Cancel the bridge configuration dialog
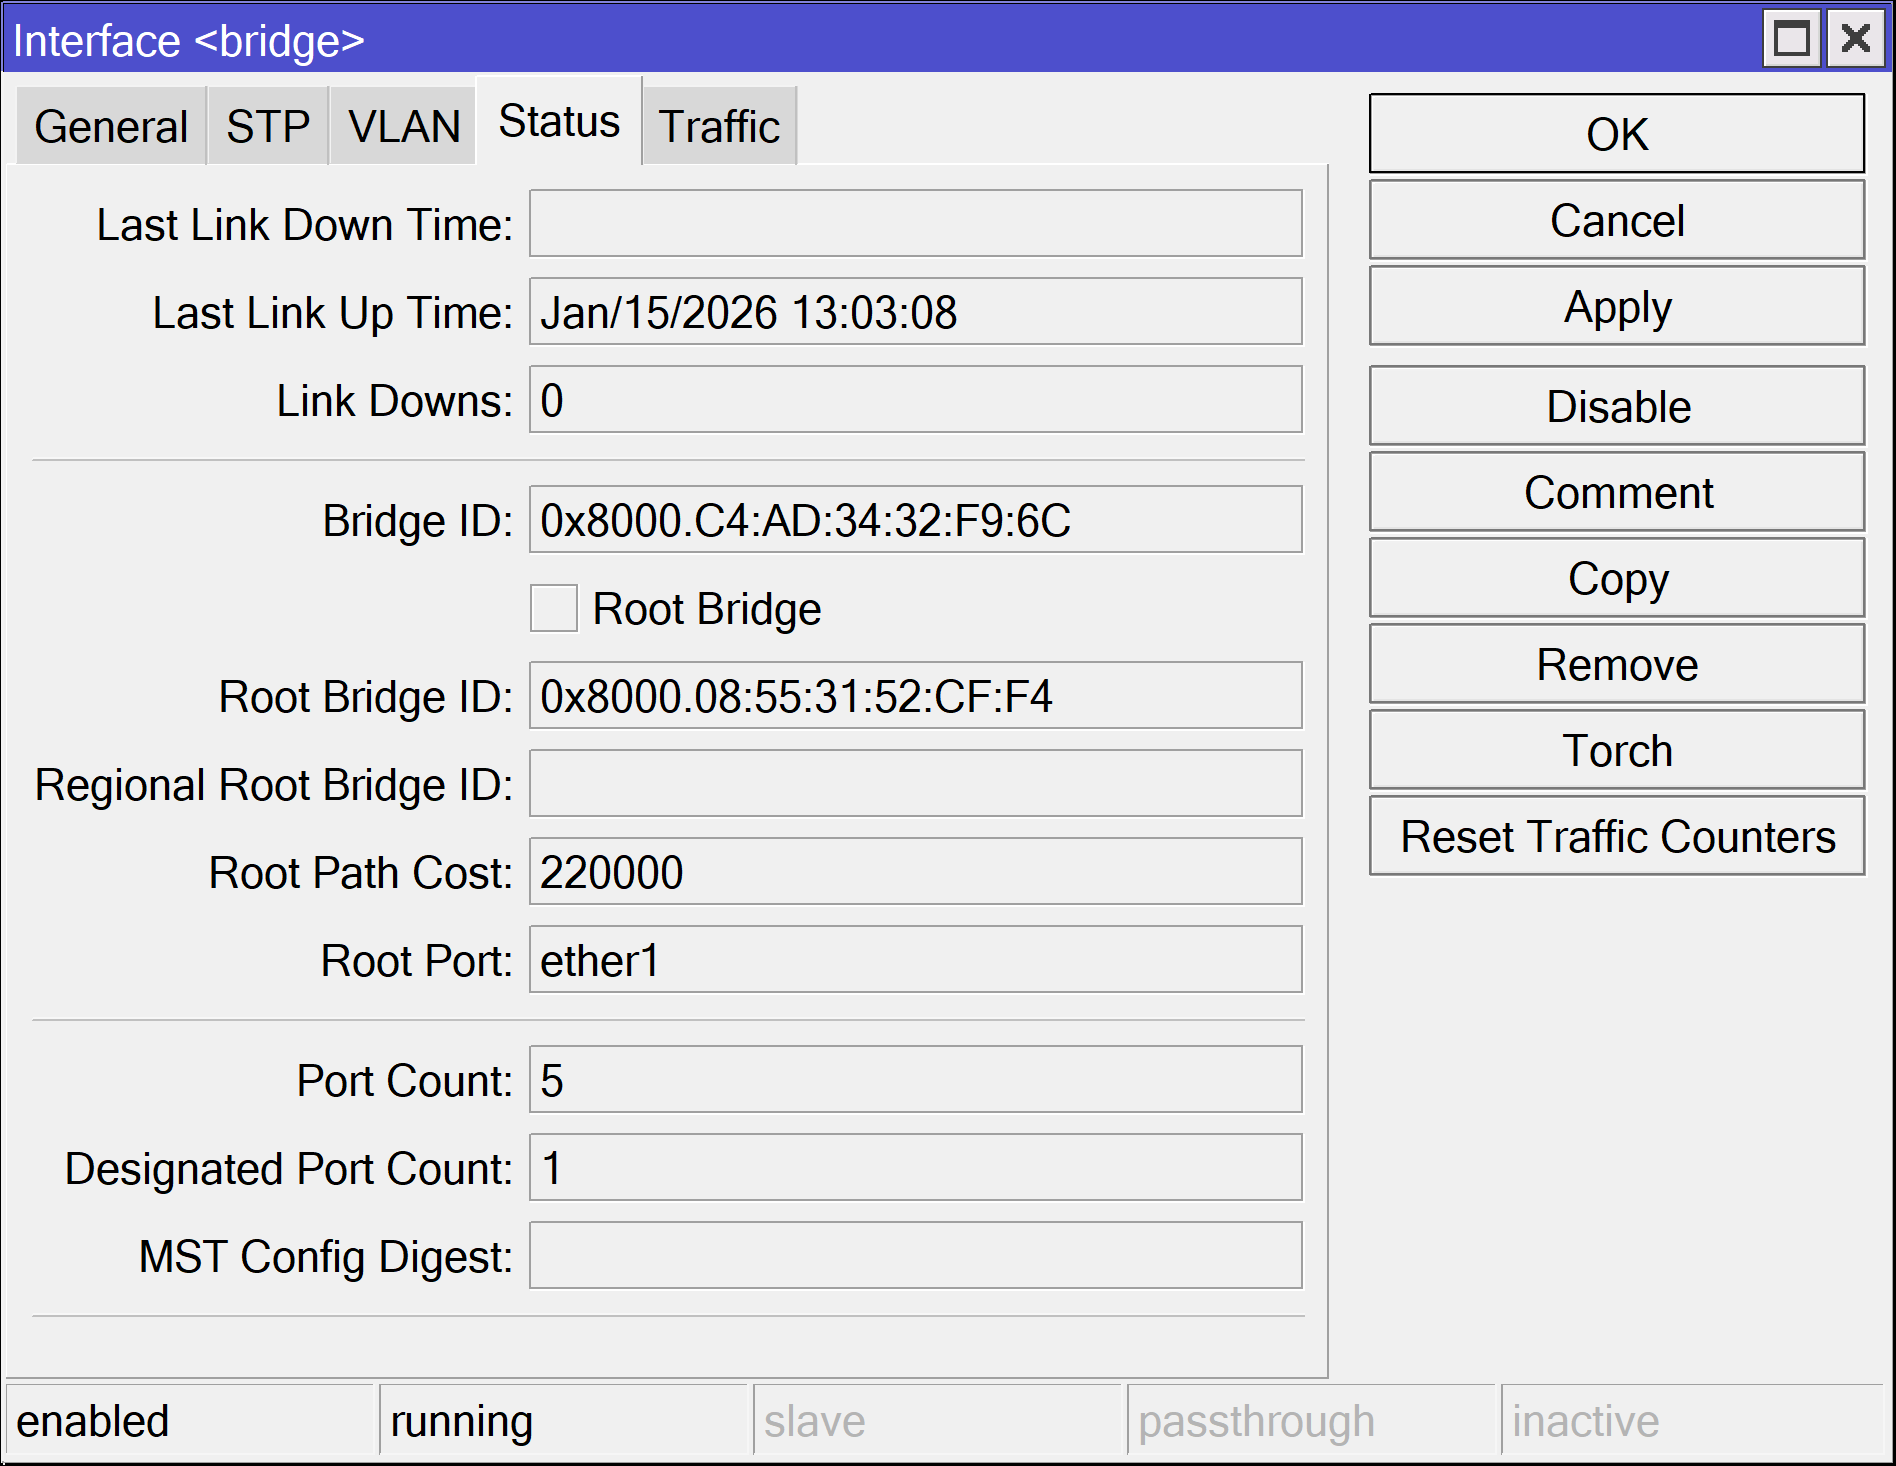This screenshot has width=1896, height=1466. click(1615, 220)
